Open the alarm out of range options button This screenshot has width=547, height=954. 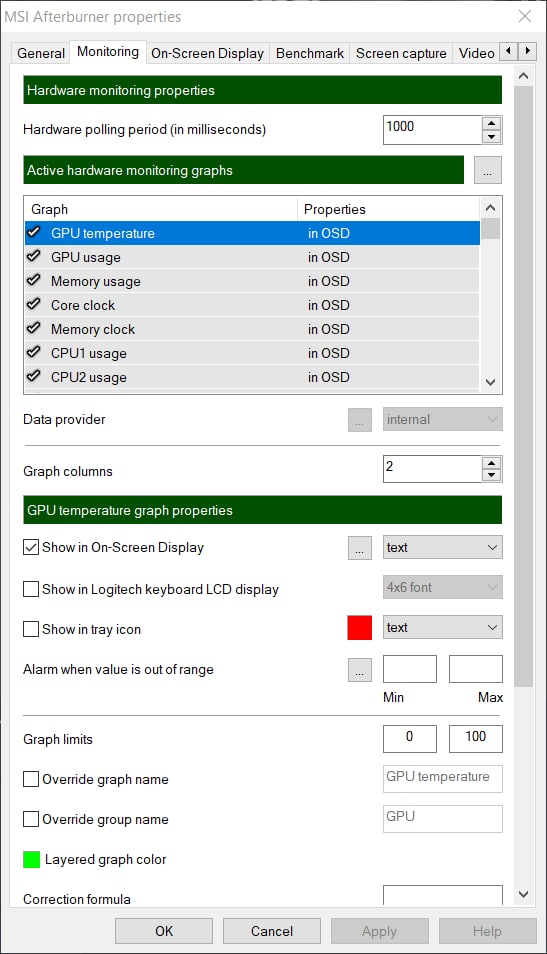[360, 669]
